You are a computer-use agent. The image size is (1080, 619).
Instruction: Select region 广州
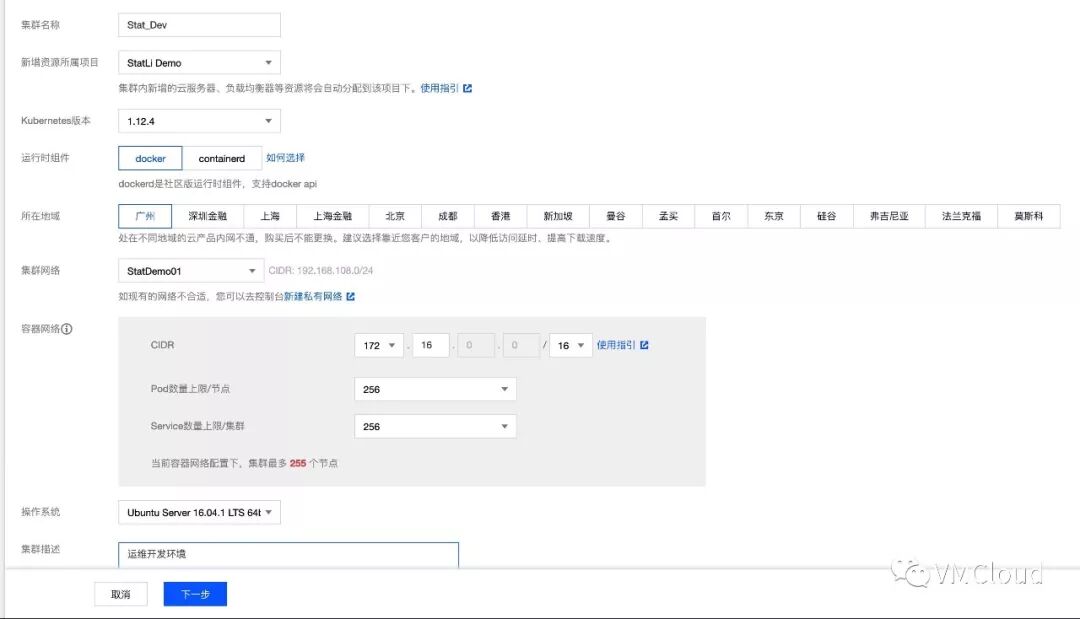click(145, 216)
